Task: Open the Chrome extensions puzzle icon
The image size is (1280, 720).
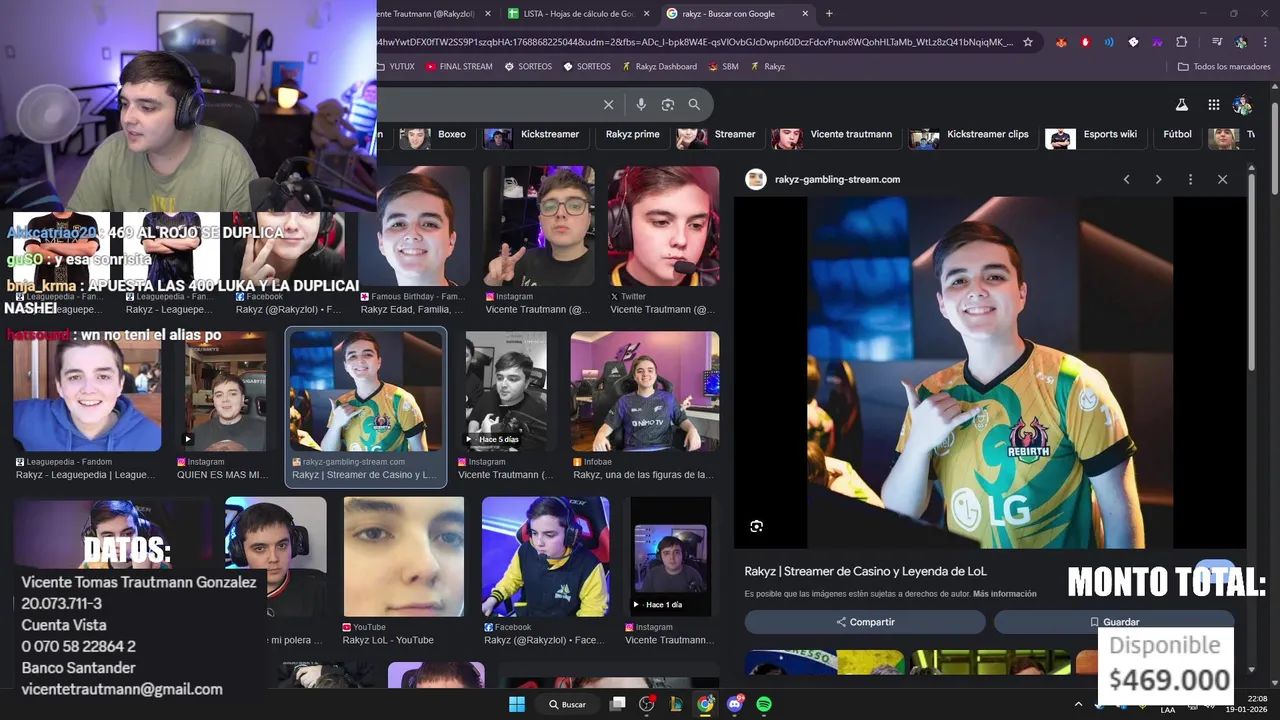Action: pos(1181,42)
